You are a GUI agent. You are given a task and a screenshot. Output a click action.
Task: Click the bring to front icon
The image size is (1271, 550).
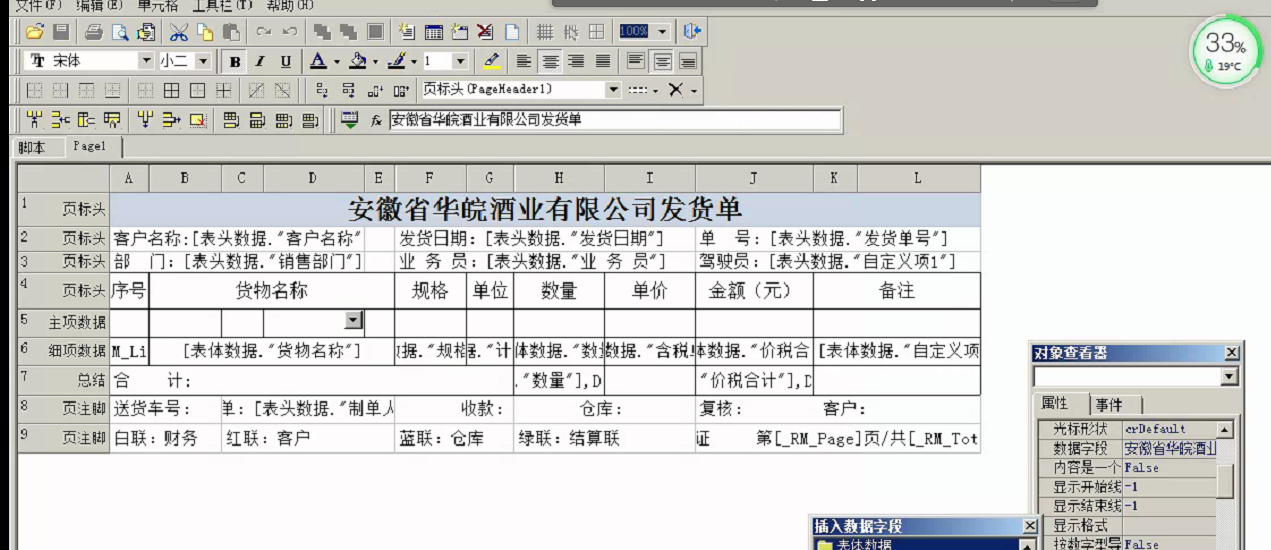[x=323, y=32]
